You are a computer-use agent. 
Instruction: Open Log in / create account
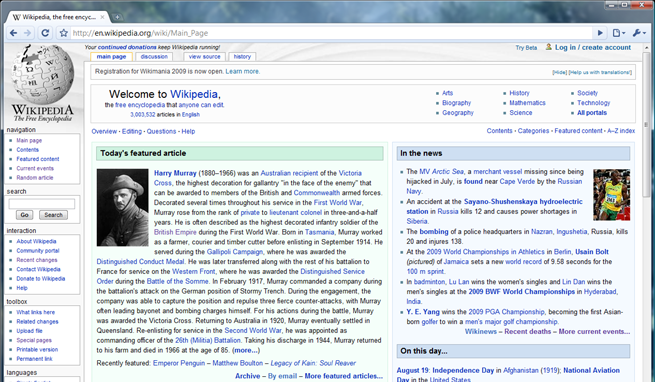coord(593,47)
